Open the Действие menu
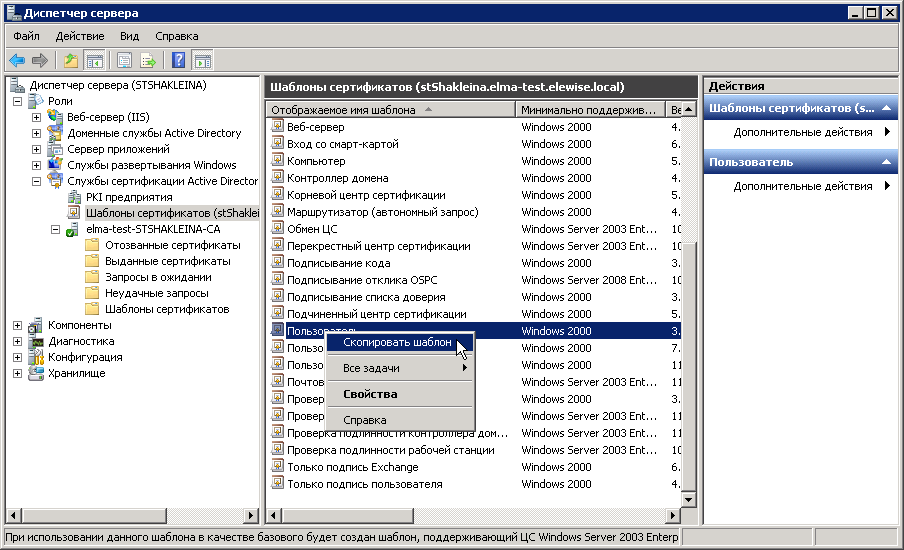Image resolution: width=904 pixels, height=550 pixels. coord(79,36)
